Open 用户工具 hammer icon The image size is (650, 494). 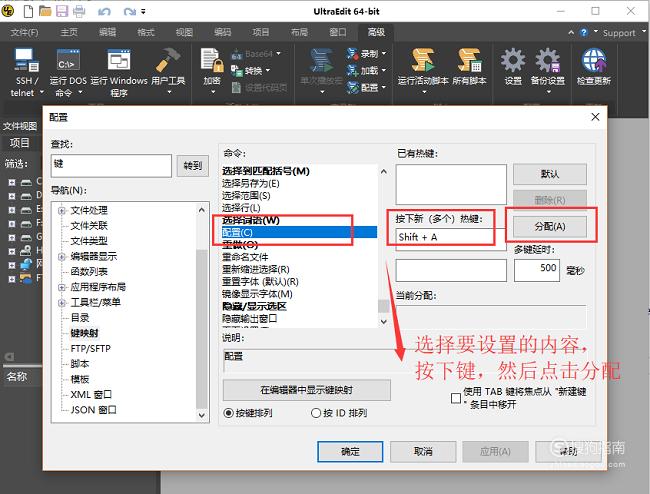168,61
